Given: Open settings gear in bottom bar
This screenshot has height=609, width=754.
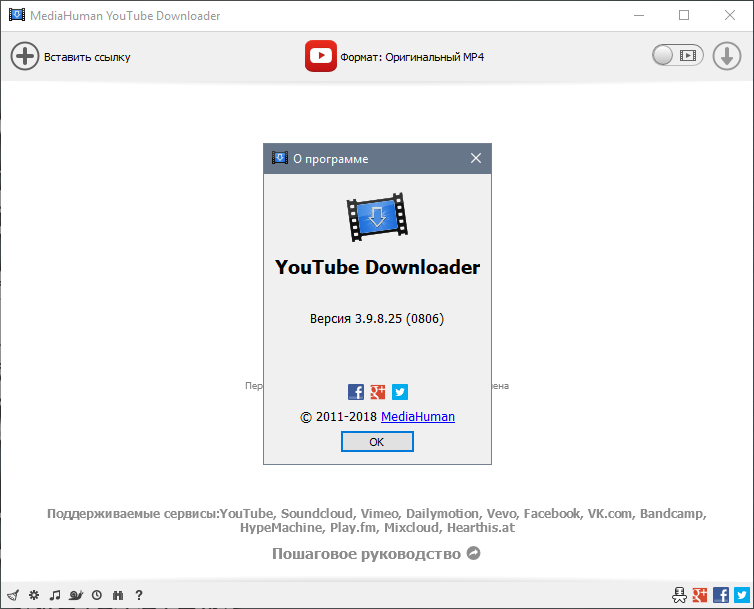Looking at the screenshot, I should tap(34, 595).
